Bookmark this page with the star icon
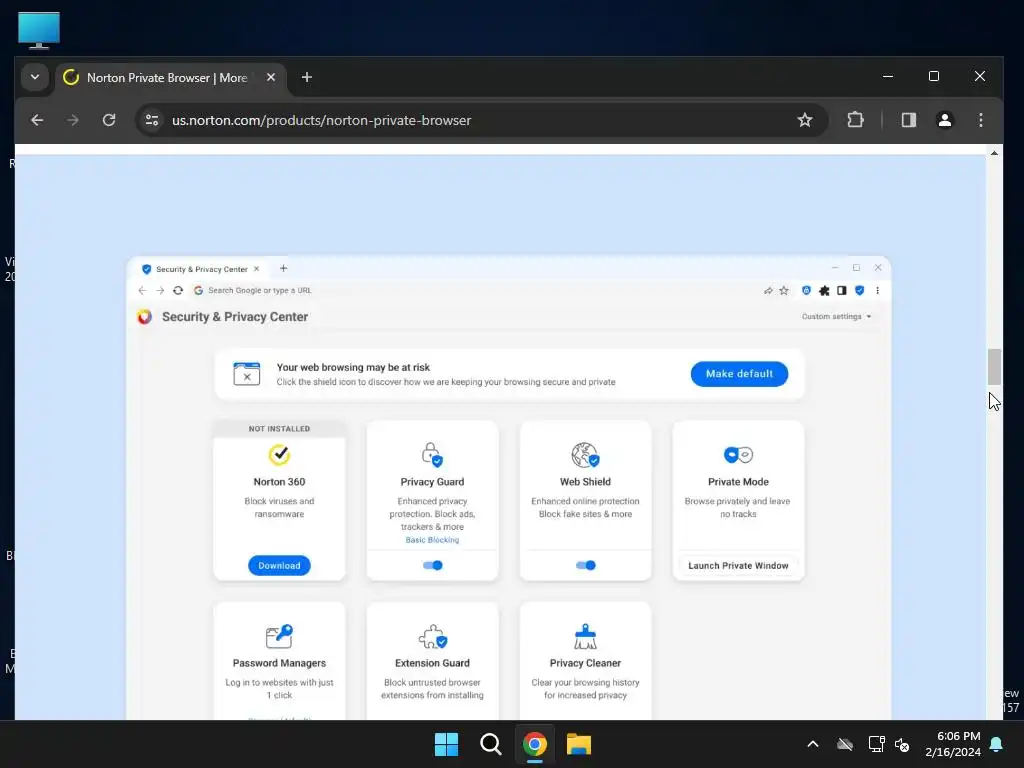 pyautogui.click(x=805, y=120)
